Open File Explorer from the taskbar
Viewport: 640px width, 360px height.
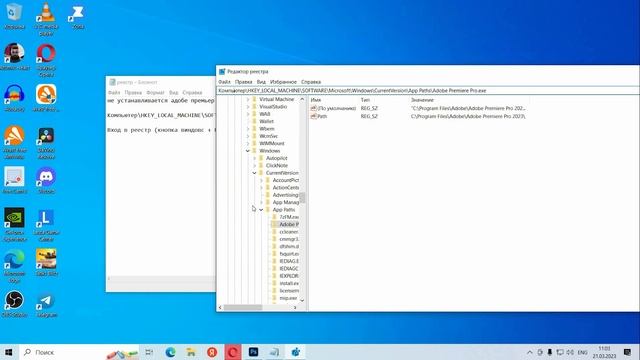click(191, 352)
